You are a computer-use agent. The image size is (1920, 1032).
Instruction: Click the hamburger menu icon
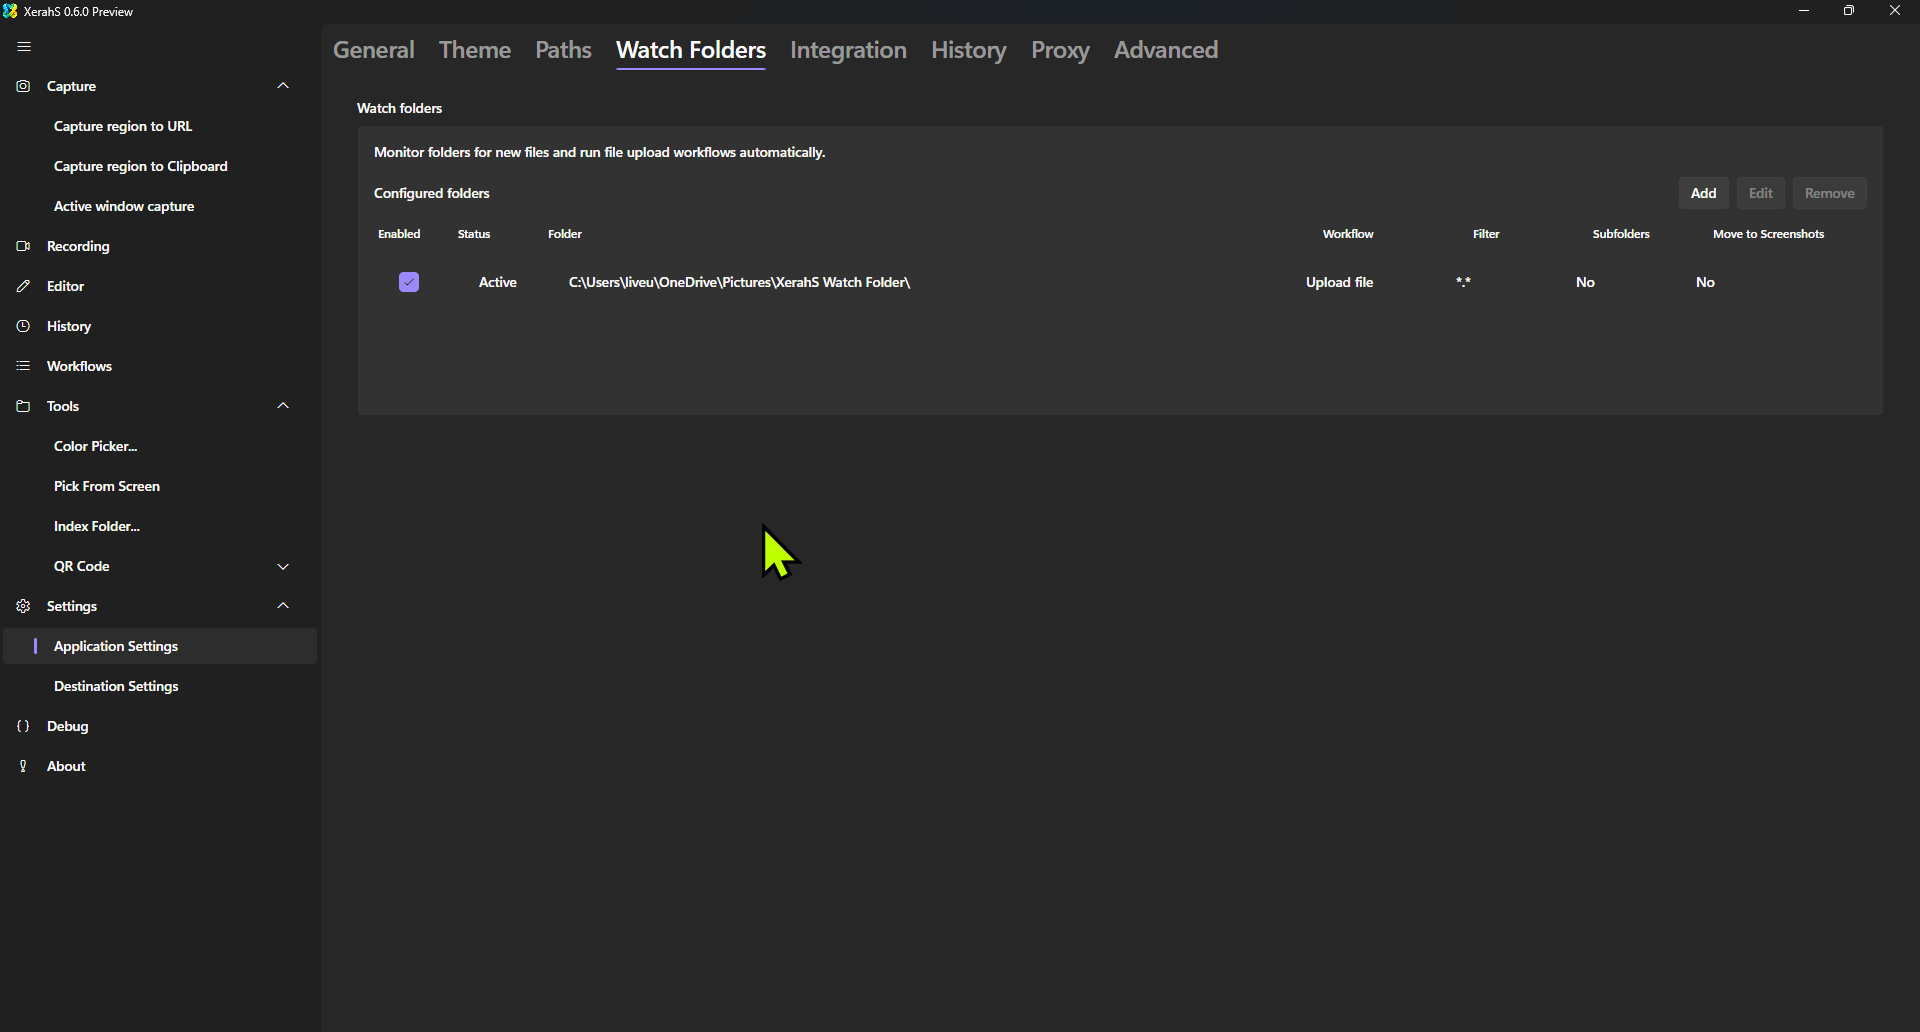25,46
